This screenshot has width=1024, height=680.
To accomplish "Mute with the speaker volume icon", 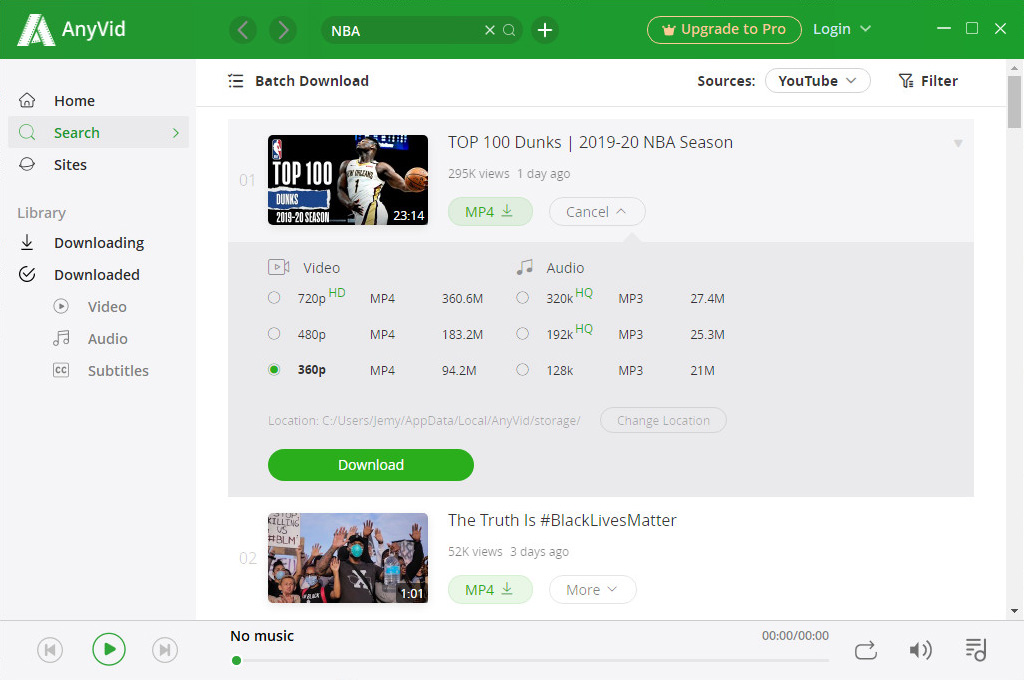I will 920,650.
